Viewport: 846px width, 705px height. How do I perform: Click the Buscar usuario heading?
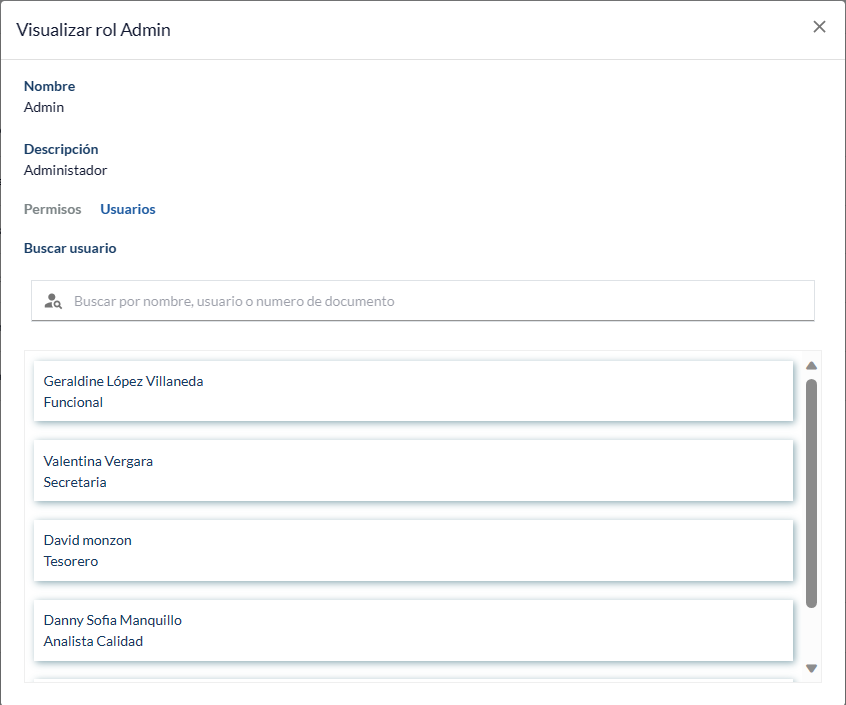coord(70,248)
